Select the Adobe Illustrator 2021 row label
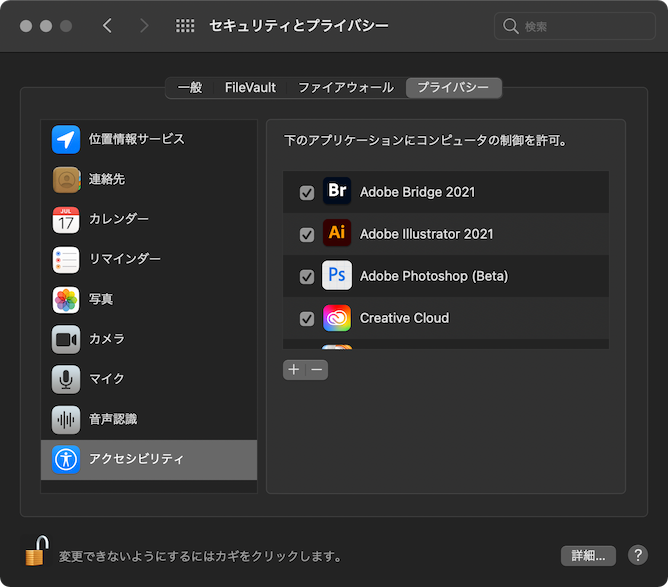Viewport: 668px width, 587px height. (426, 234)
